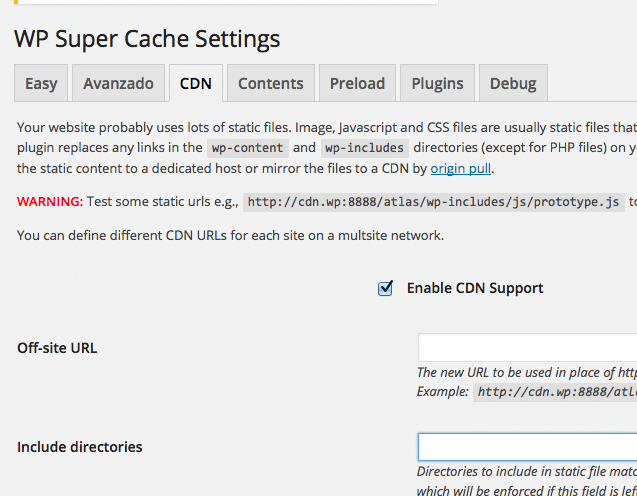Open the Debug tab
The width and height of the screenshot is (637, 496).
point(513,83)
